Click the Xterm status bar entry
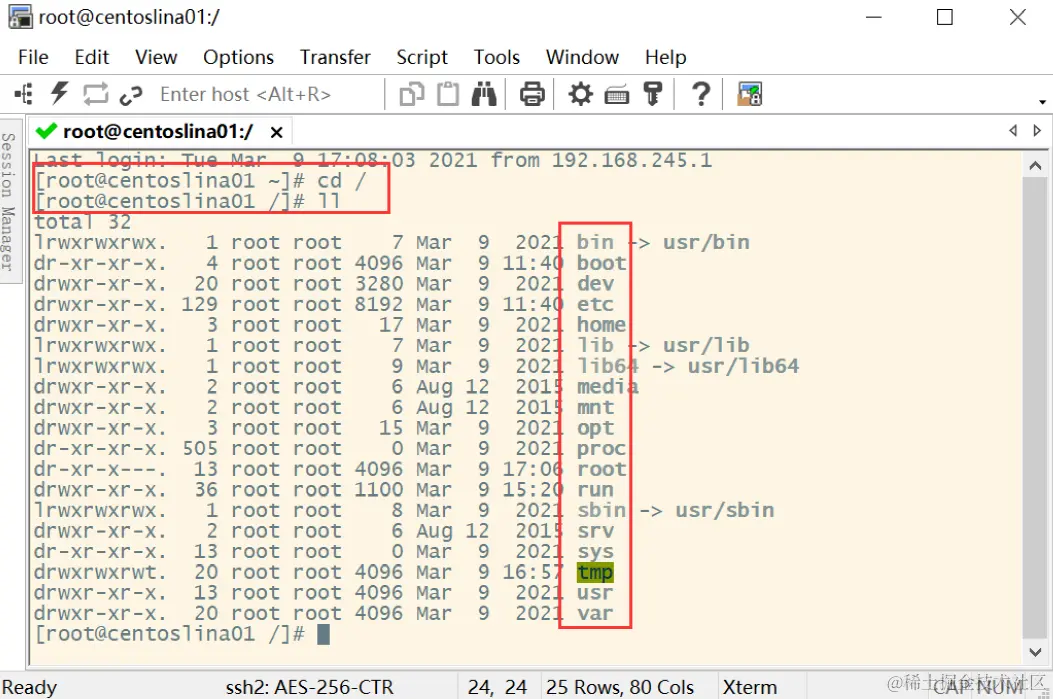The image size is (1053, 699). [749, 687]
